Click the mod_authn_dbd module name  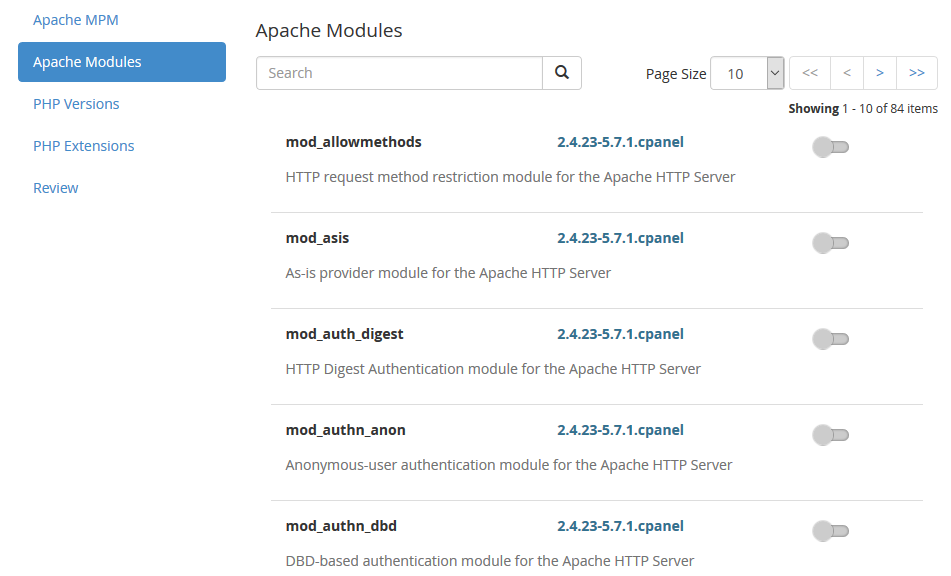341,526
